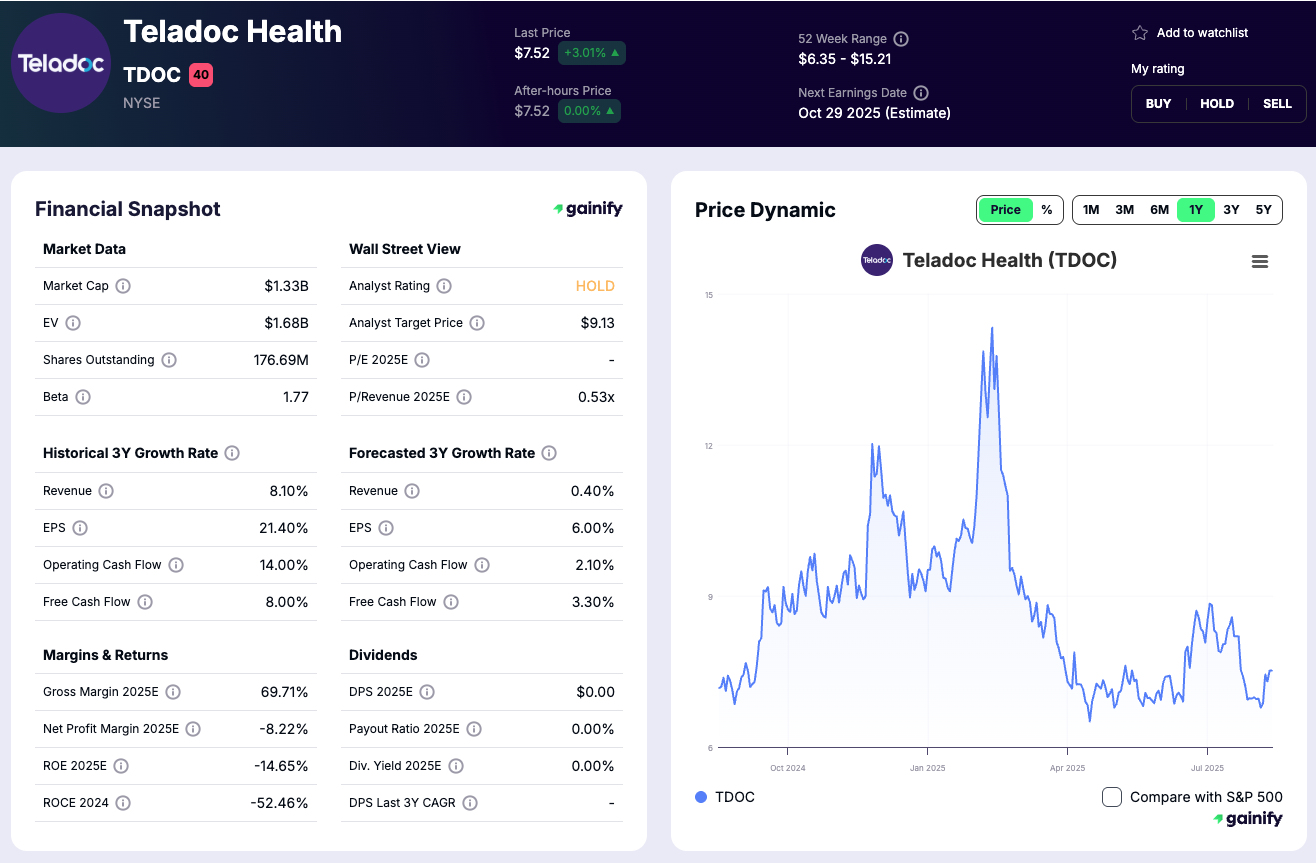Click info icon beside Forecasted 3Y Growth Rate
1316x863 pixels.
click(549, 453)
